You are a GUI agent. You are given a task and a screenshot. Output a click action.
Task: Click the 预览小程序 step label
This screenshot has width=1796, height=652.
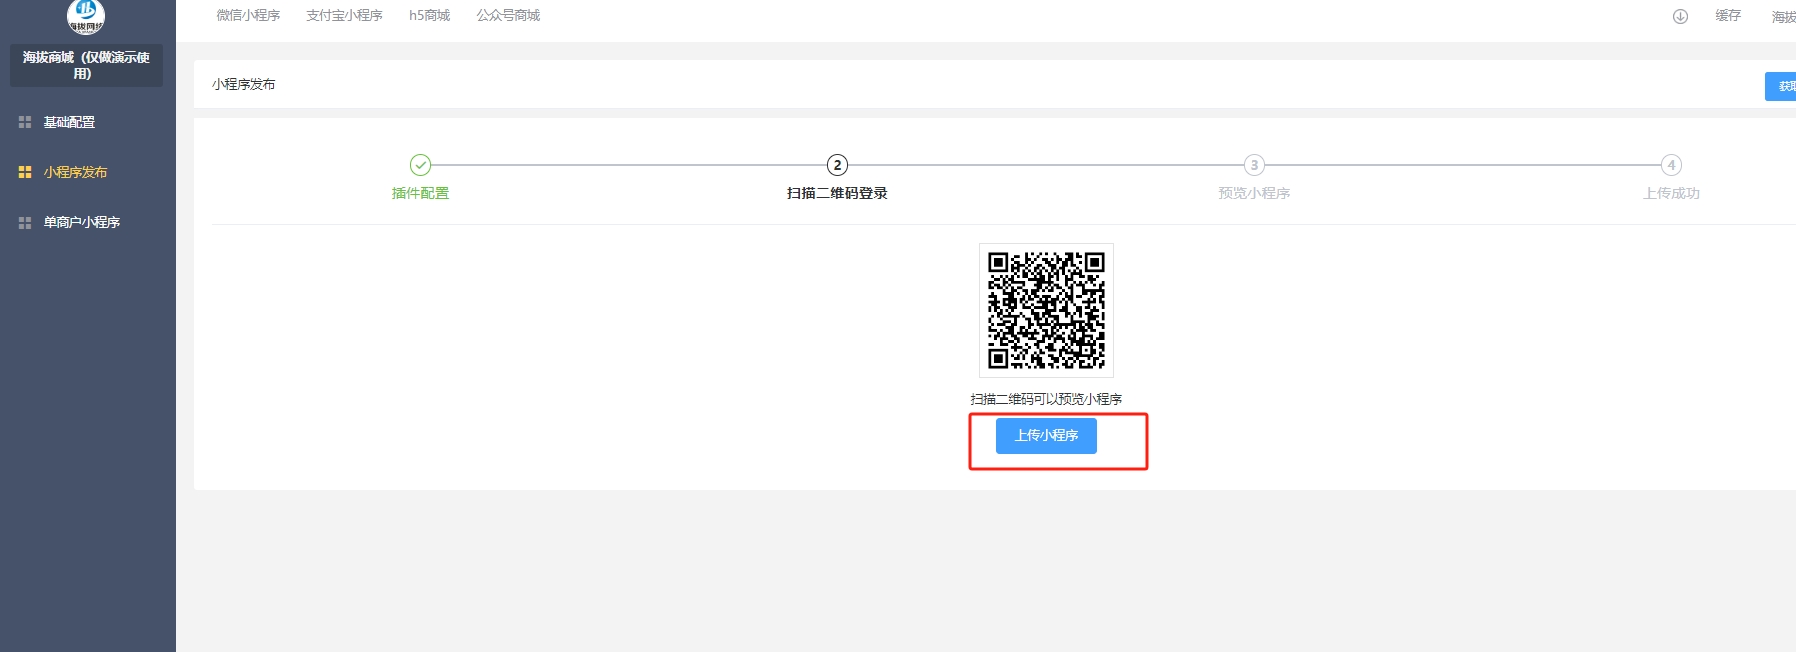pyautogui.click(x=1254, y=193)
